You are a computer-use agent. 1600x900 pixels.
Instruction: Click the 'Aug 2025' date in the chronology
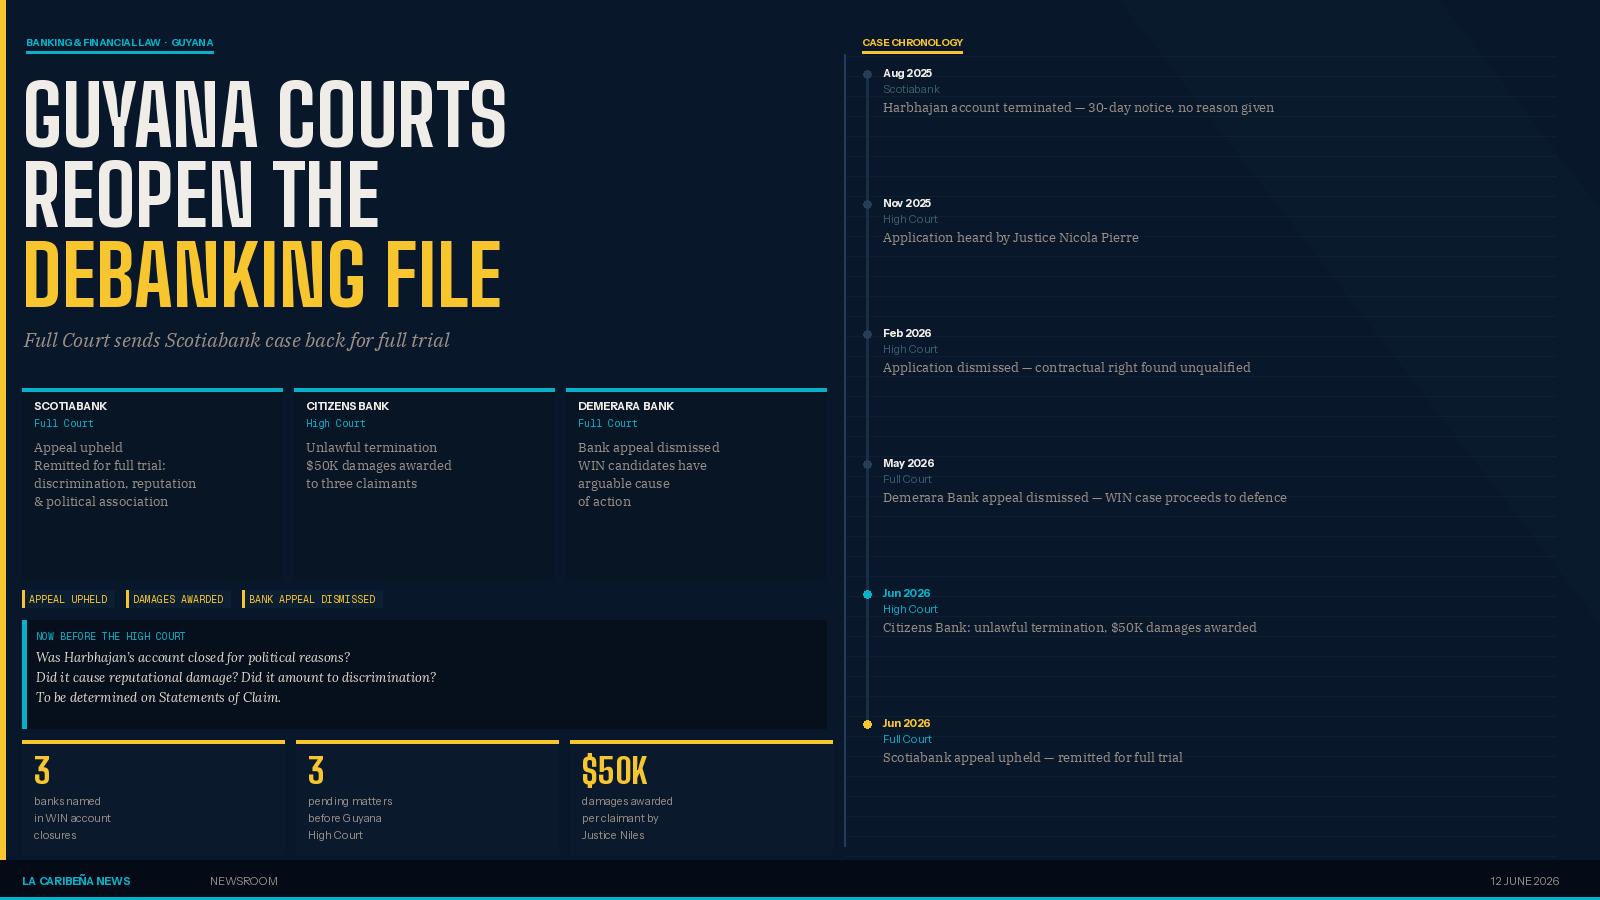(907, 74)
